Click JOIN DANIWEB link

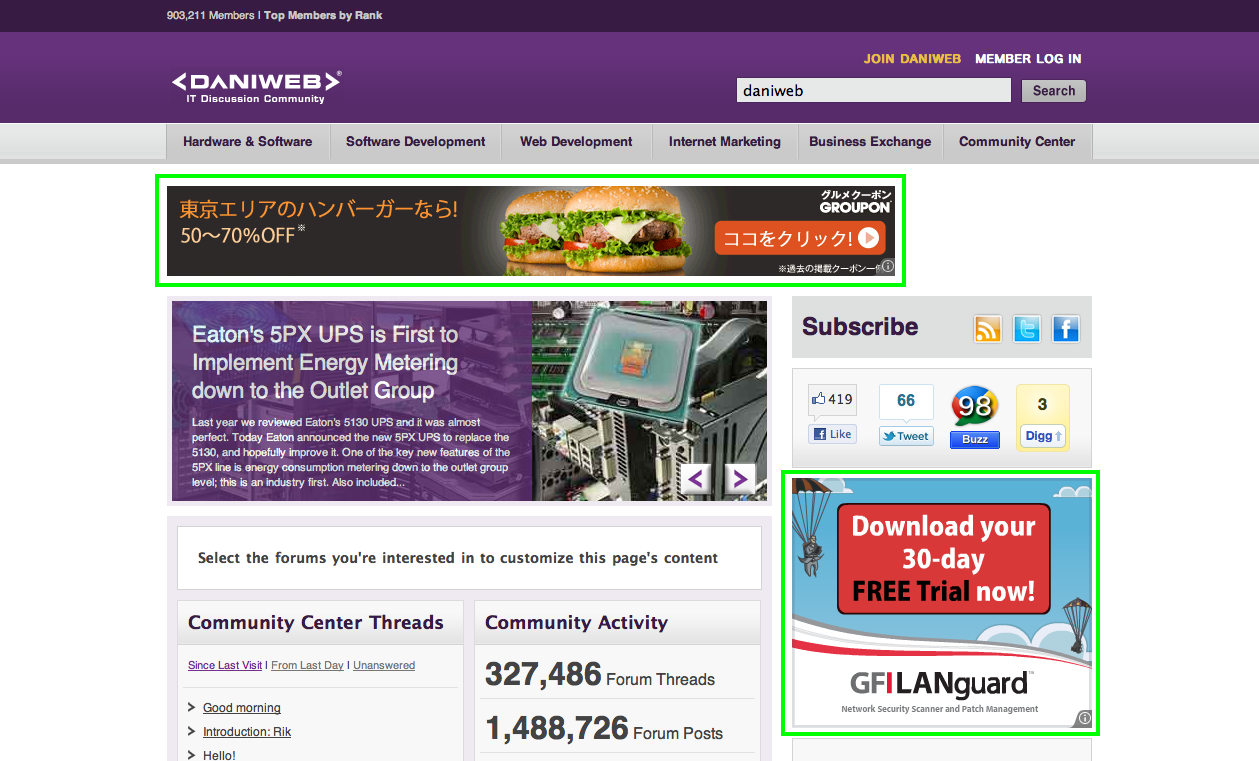click(912, 59)
